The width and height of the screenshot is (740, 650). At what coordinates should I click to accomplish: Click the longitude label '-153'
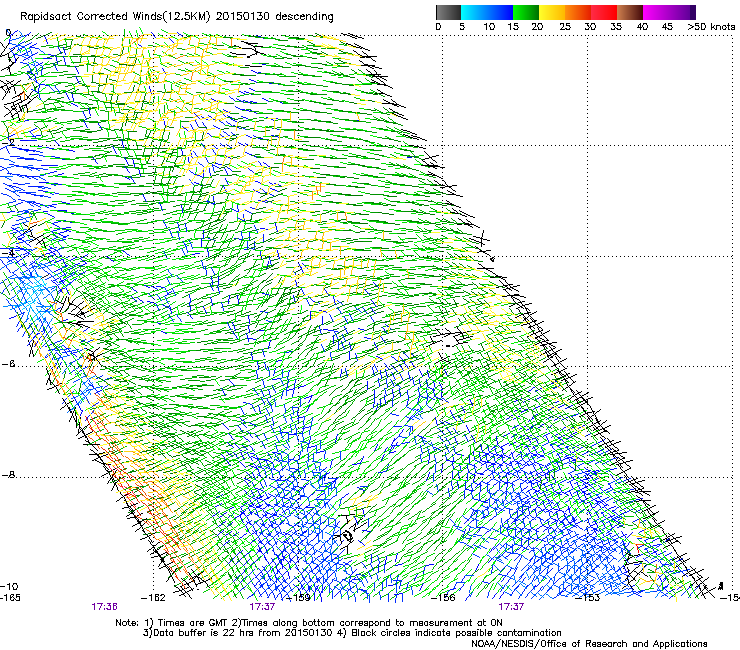click(588, 598)
